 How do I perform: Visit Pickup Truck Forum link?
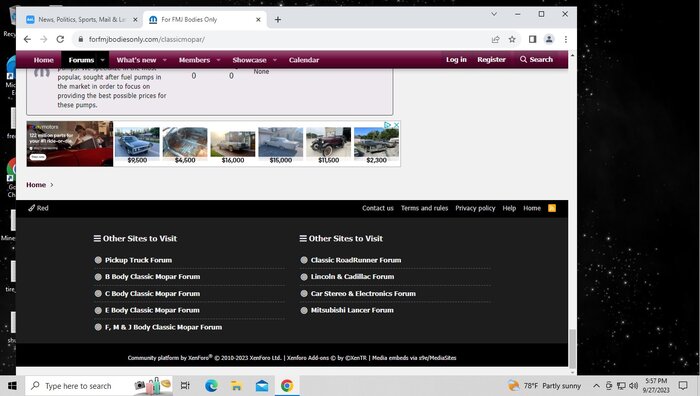[x=138, y=260]
